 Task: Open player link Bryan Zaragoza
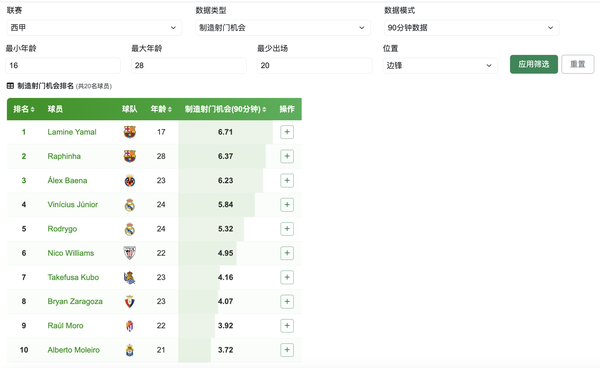pyautogui.click(x=75, y=301)
